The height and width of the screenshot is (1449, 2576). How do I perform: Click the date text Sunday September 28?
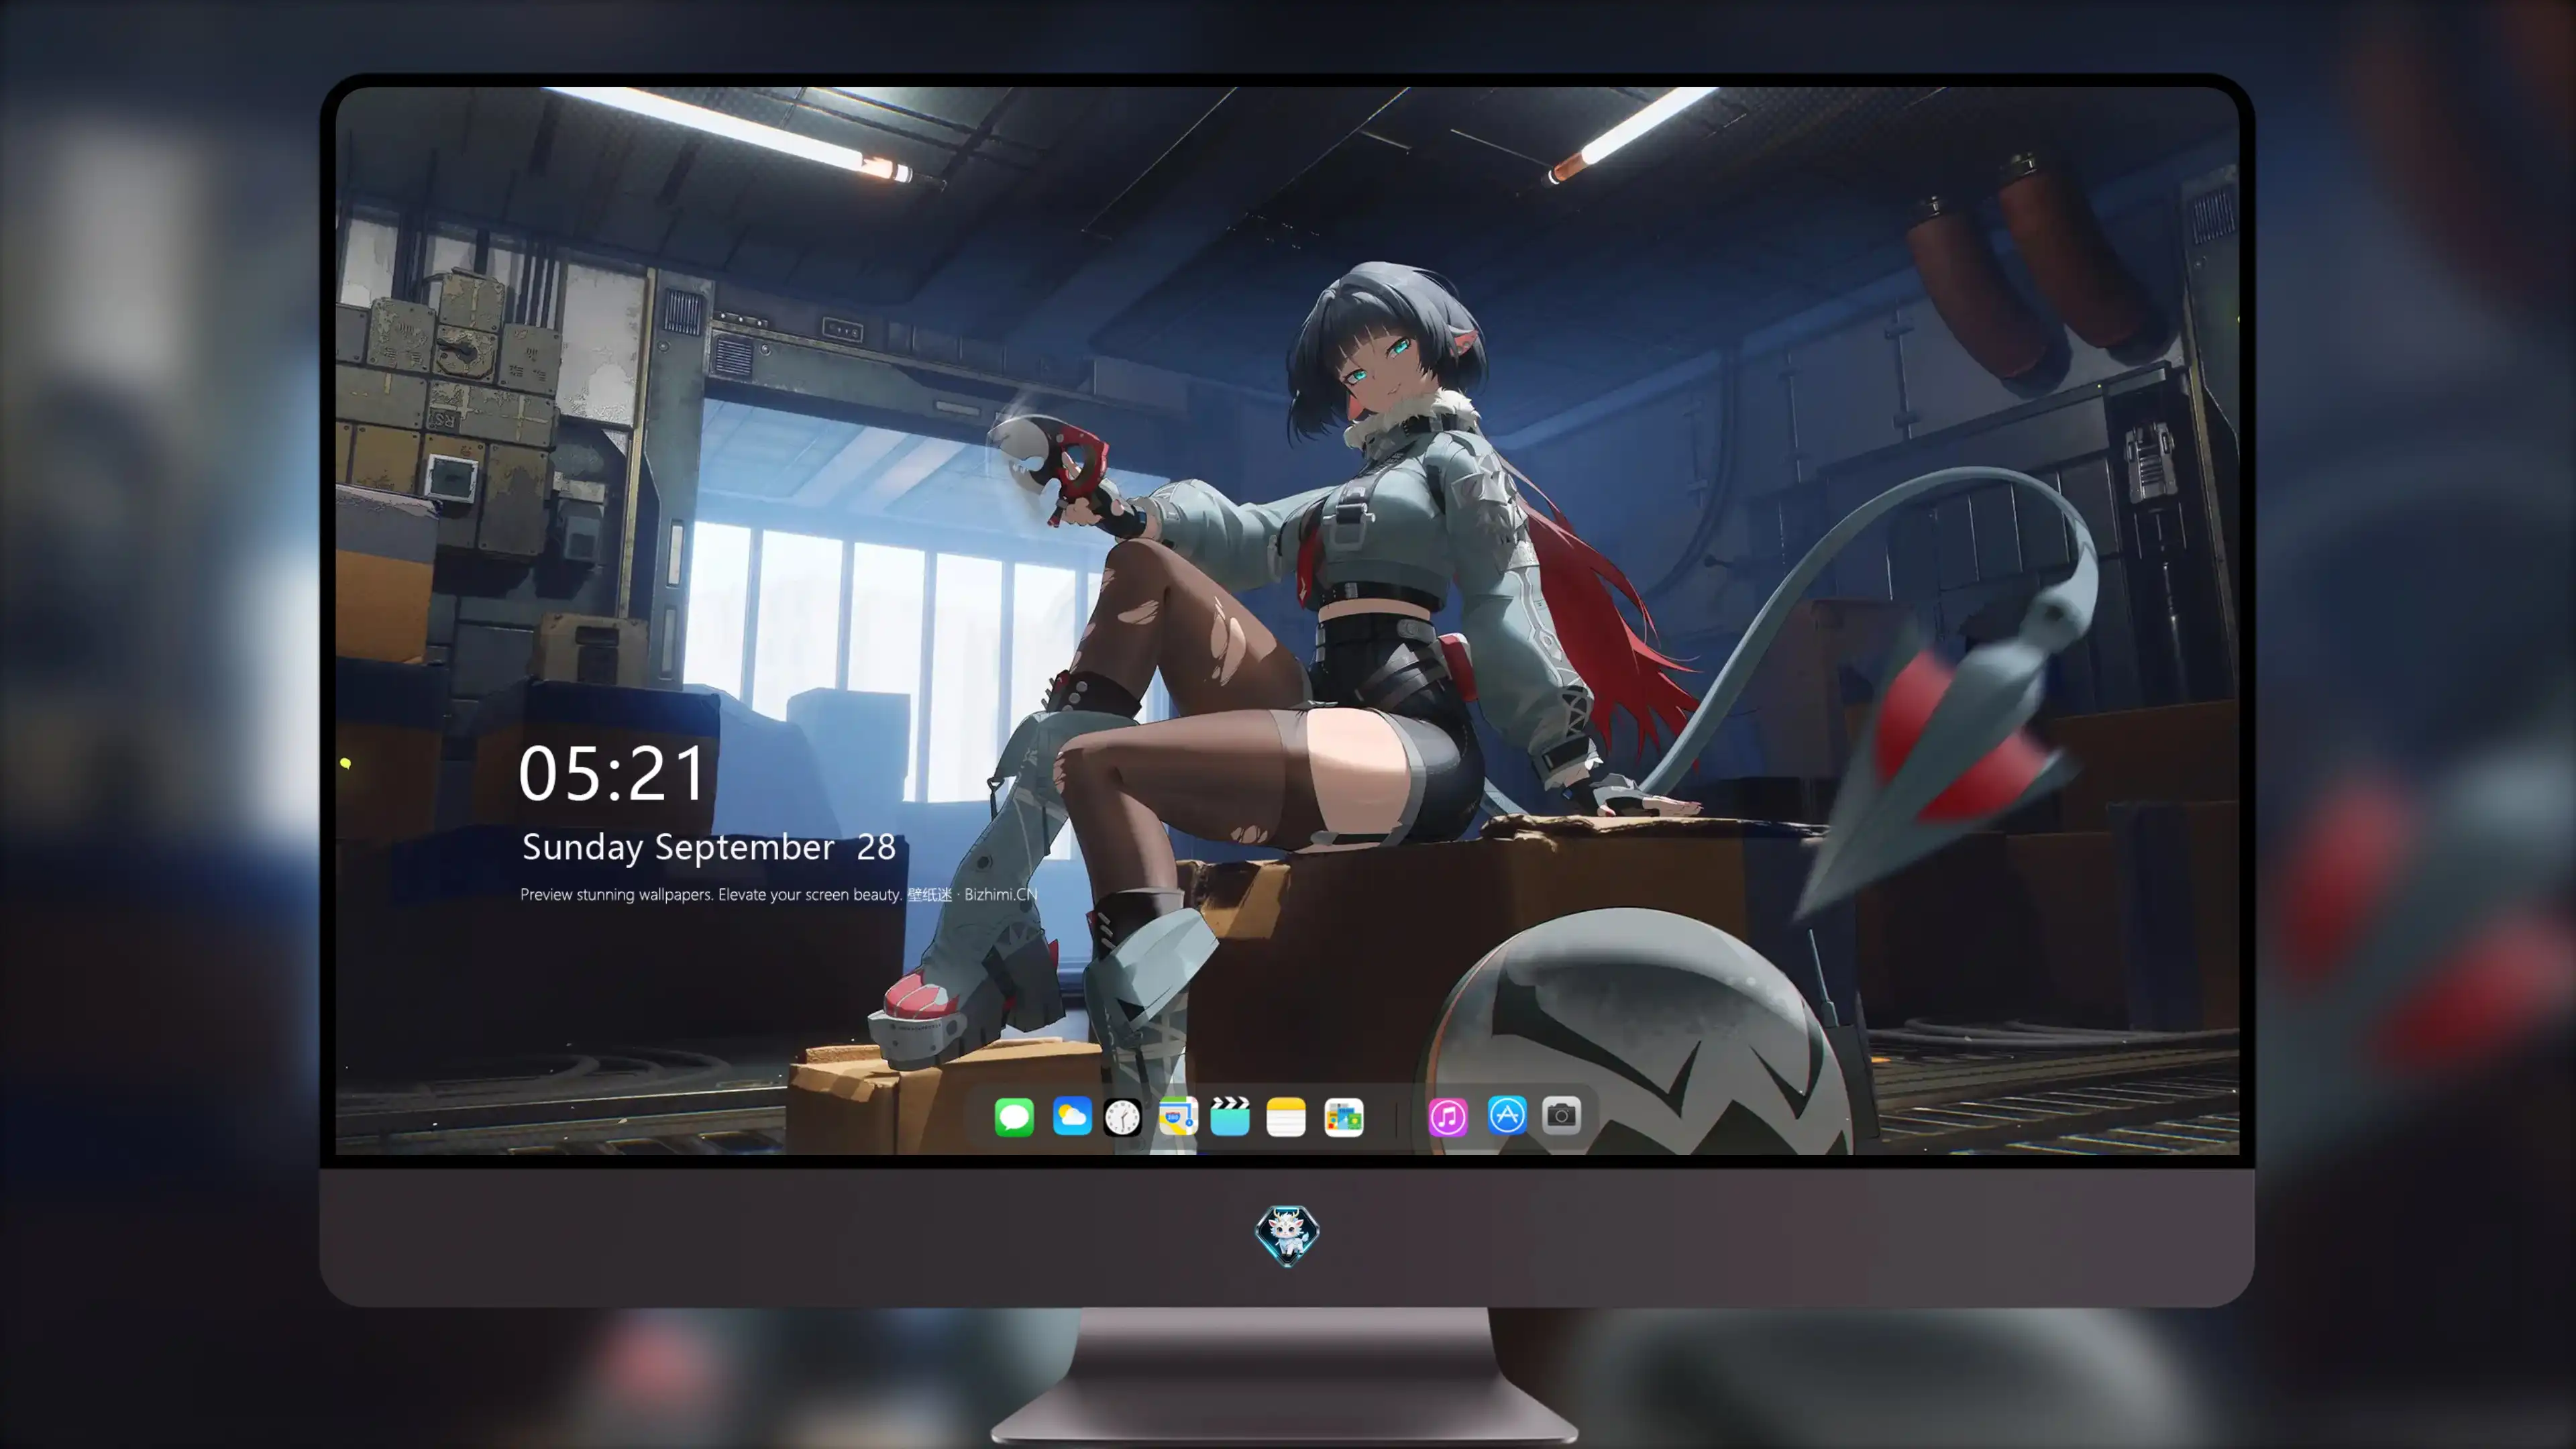[709, 847]
